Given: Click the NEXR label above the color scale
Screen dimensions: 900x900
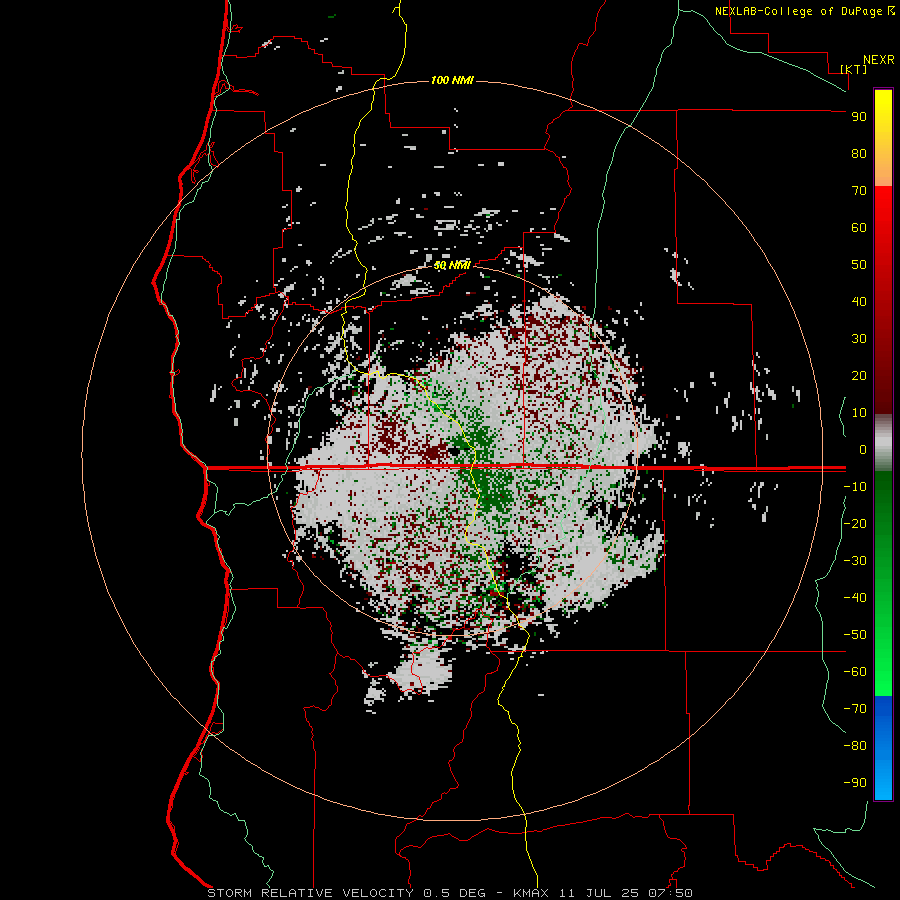Looking at the screenshot, I should coord(879,60).
